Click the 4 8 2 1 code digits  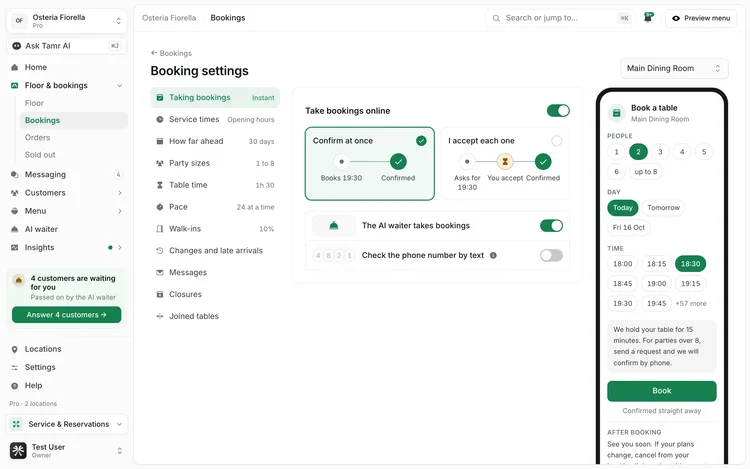click(333, 255)
